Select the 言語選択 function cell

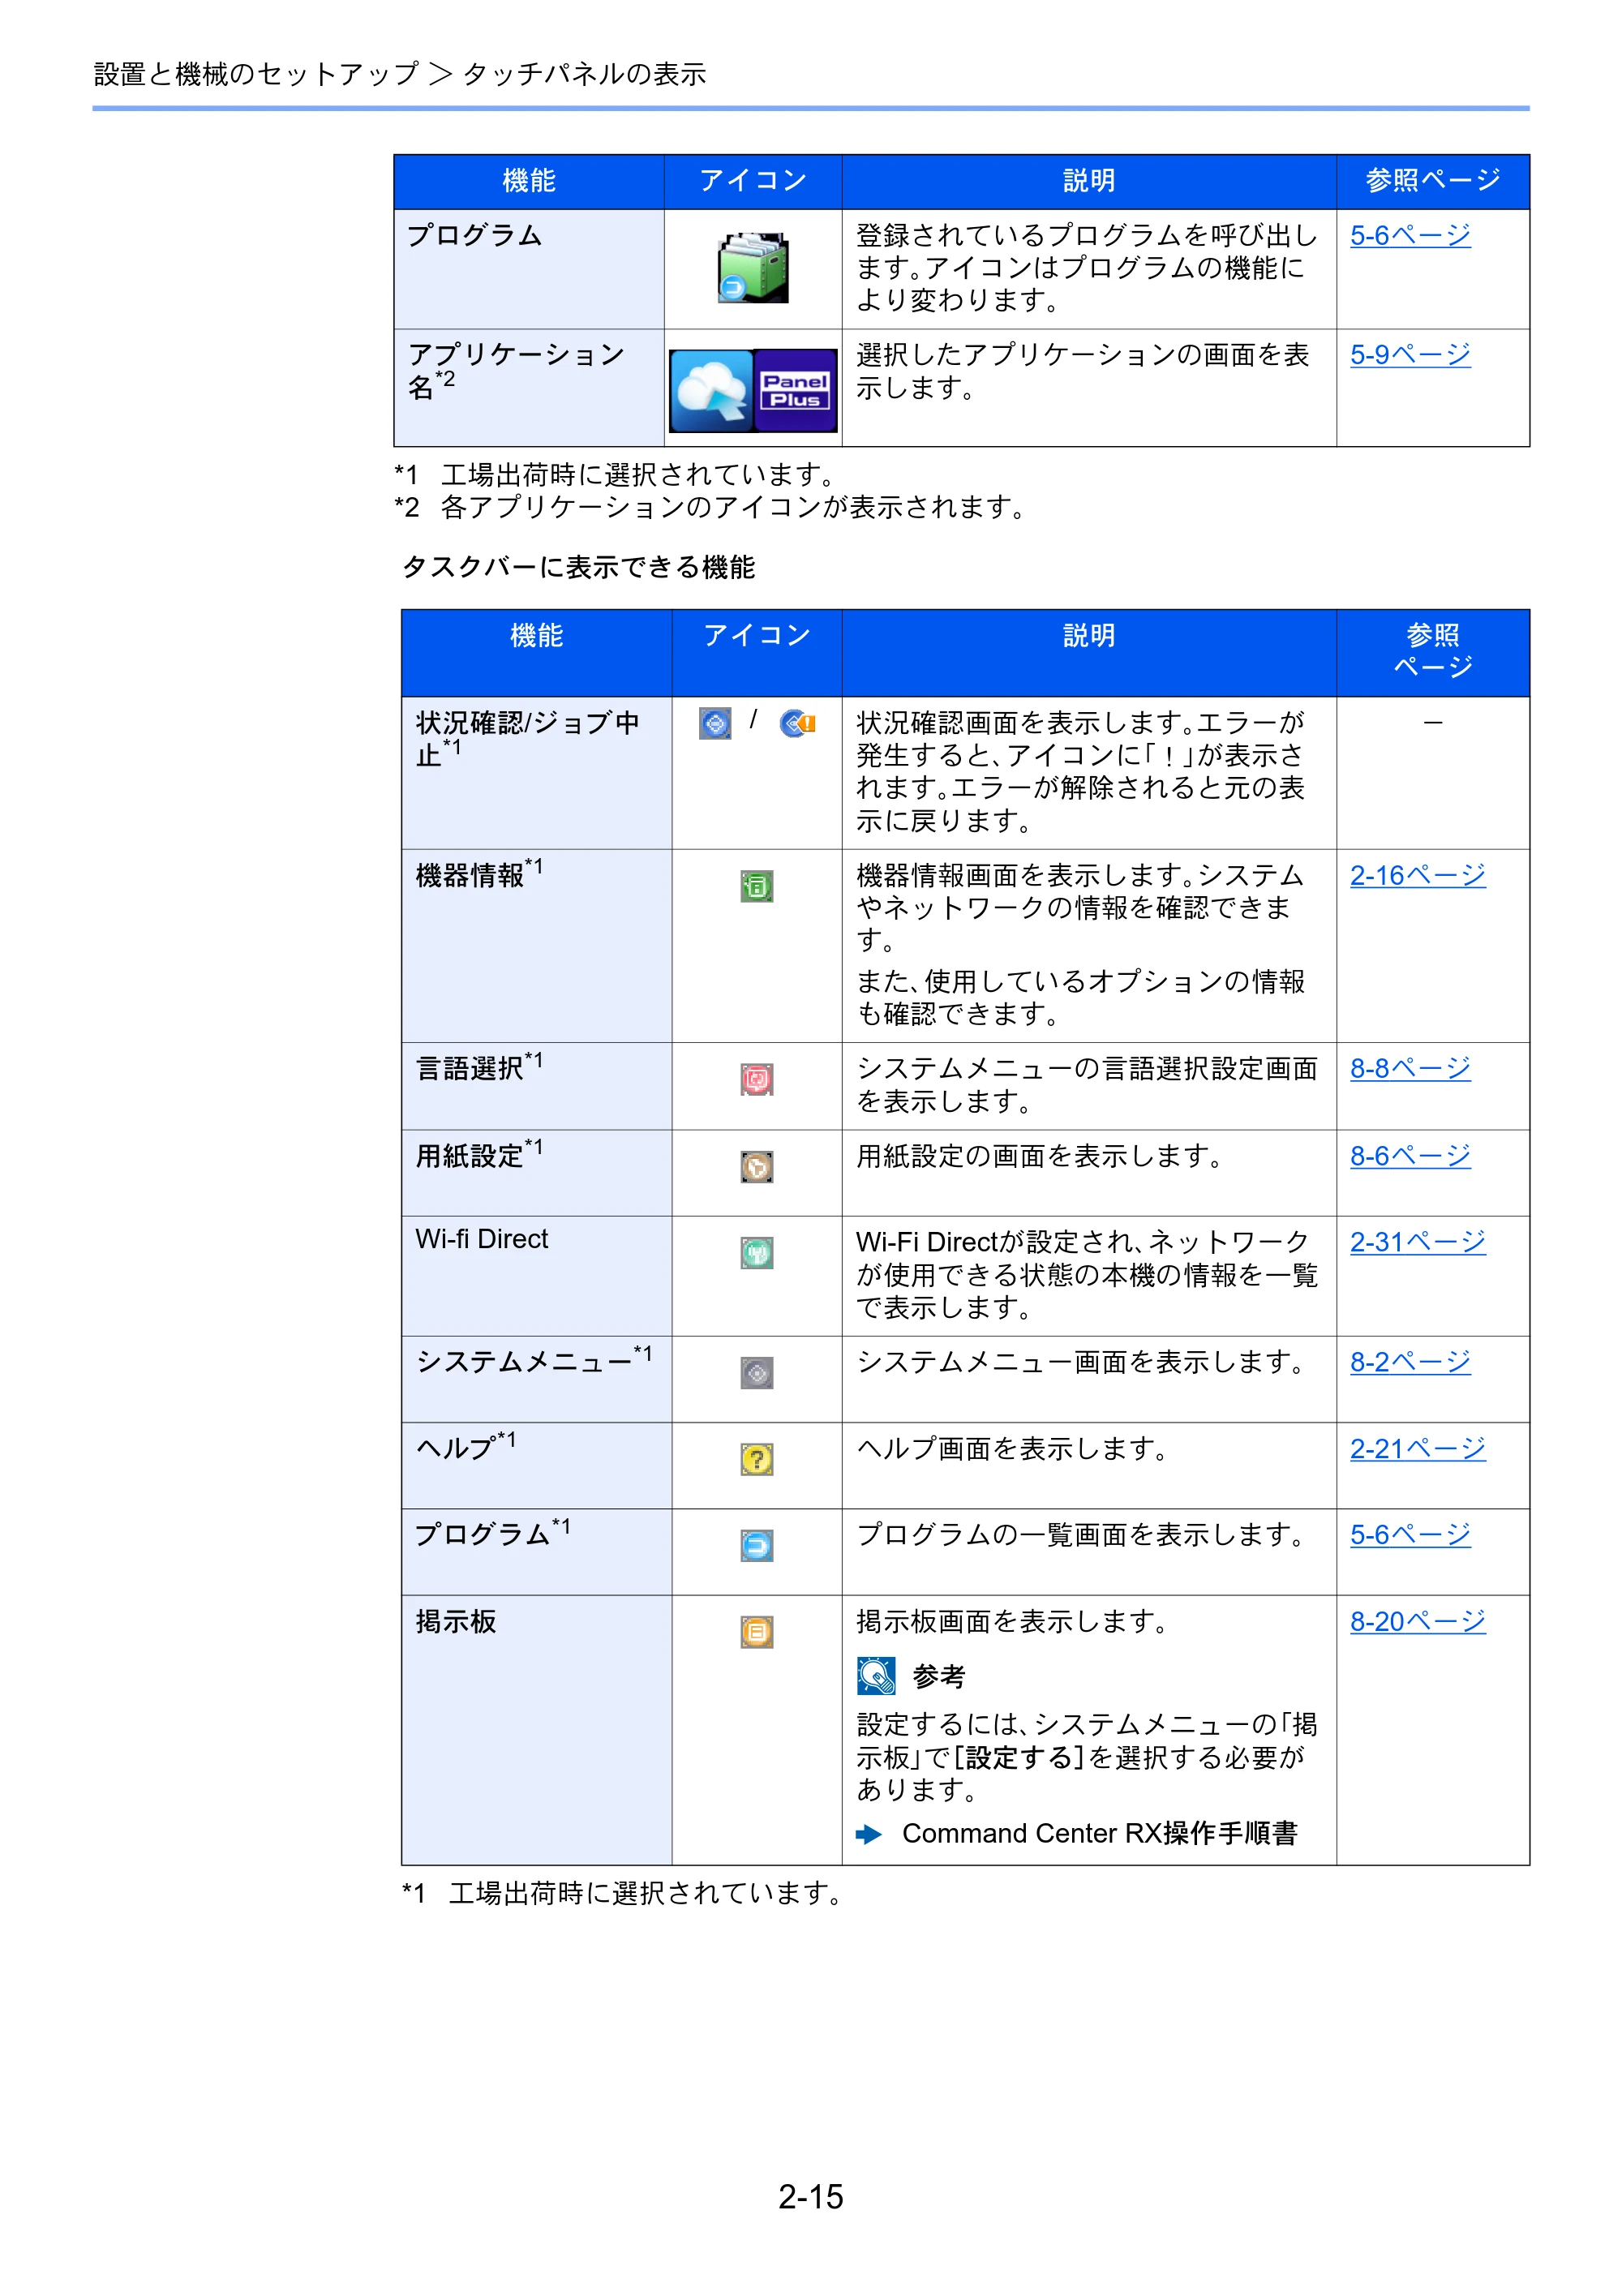pyautogui.click(x=537, y=1086)
